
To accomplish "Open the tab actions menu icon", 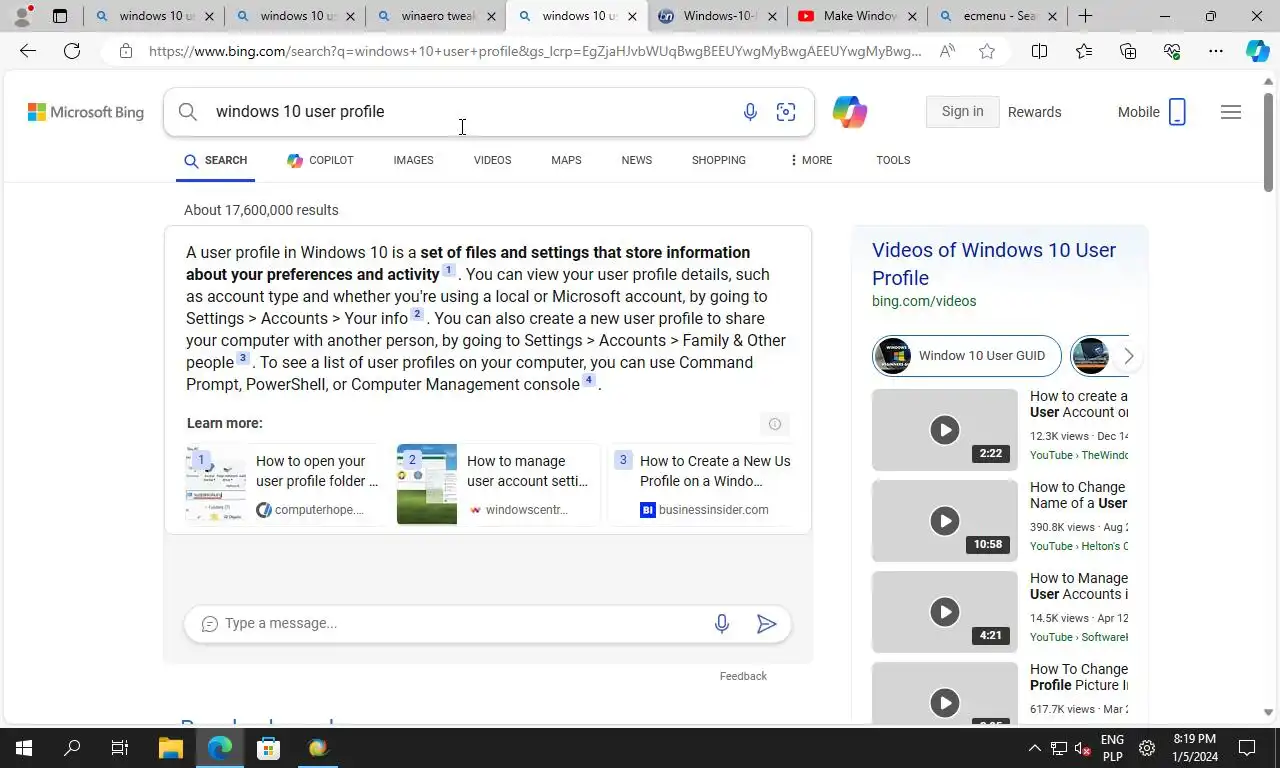I will (x=60, y=16).
